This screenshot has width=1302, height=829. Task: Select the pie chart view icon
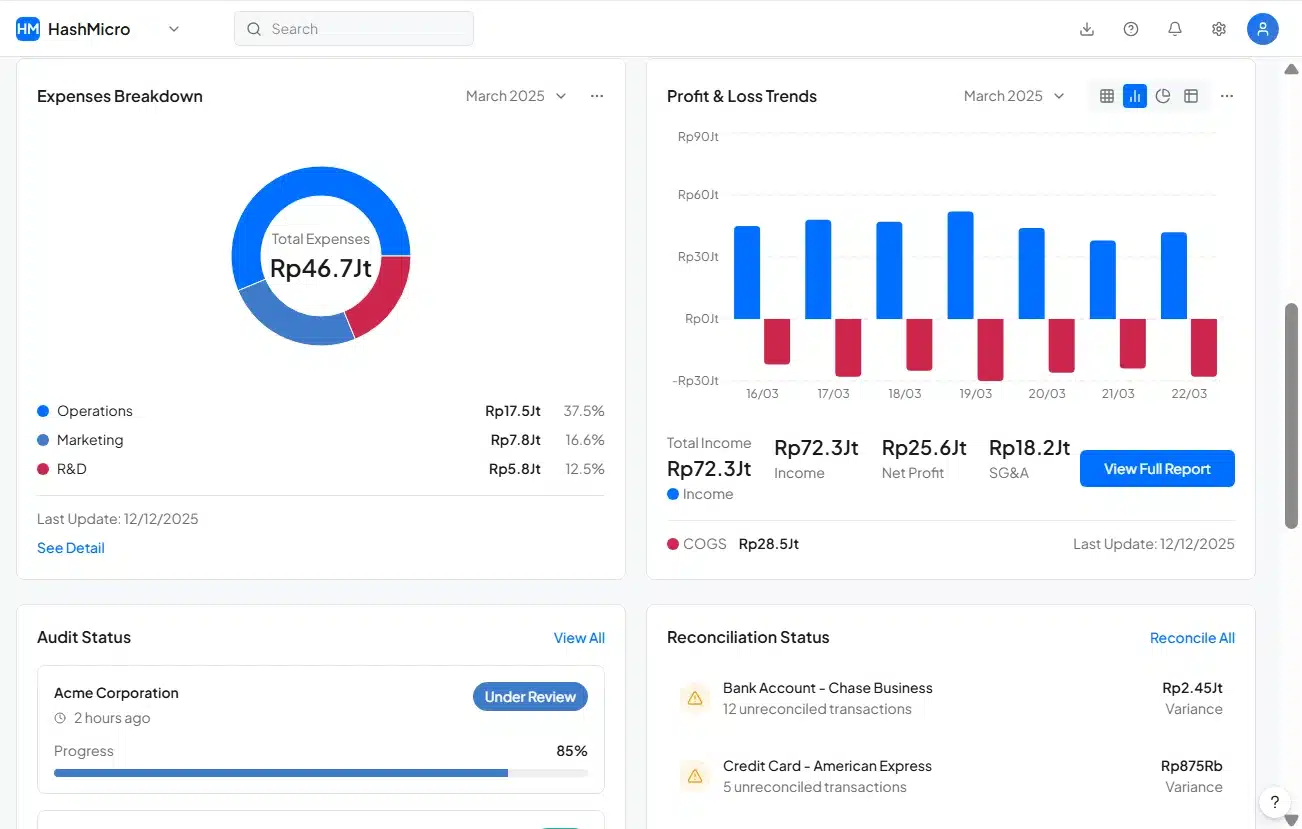pos(1163,96)
